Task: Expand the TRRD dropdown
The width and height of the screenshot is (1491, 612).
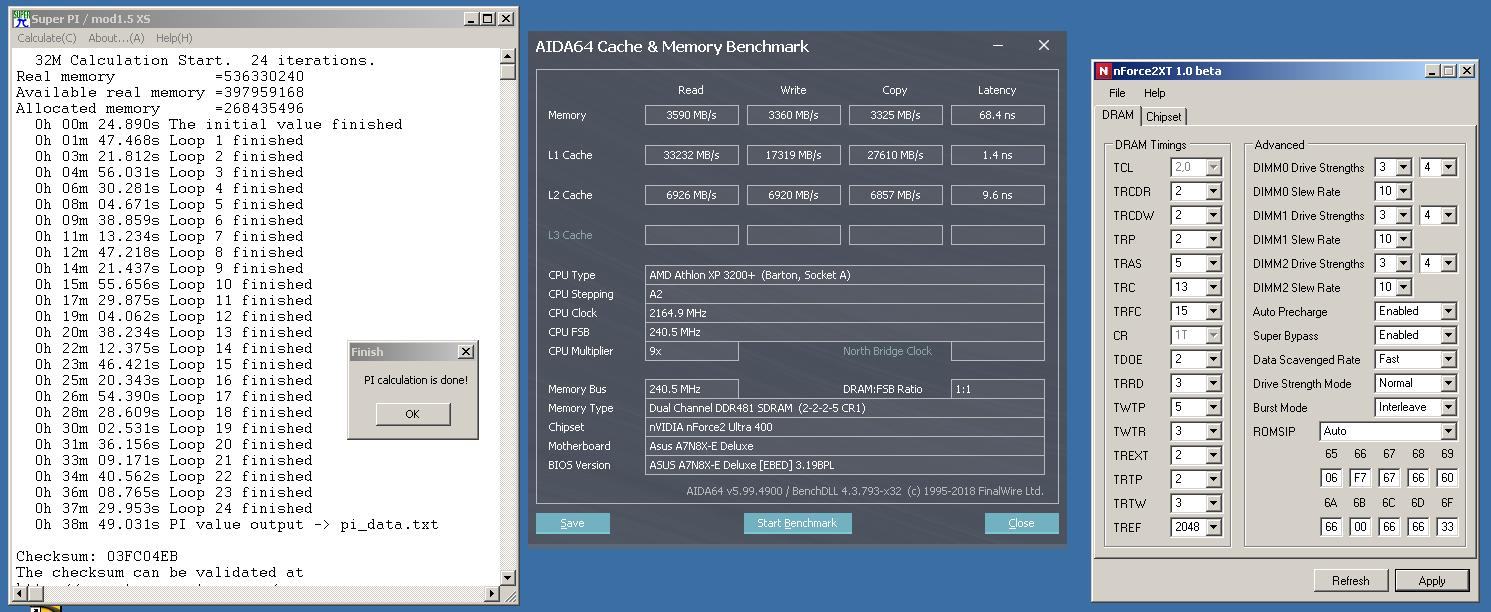Action: pyautogui.click(x=1213, y=384)
